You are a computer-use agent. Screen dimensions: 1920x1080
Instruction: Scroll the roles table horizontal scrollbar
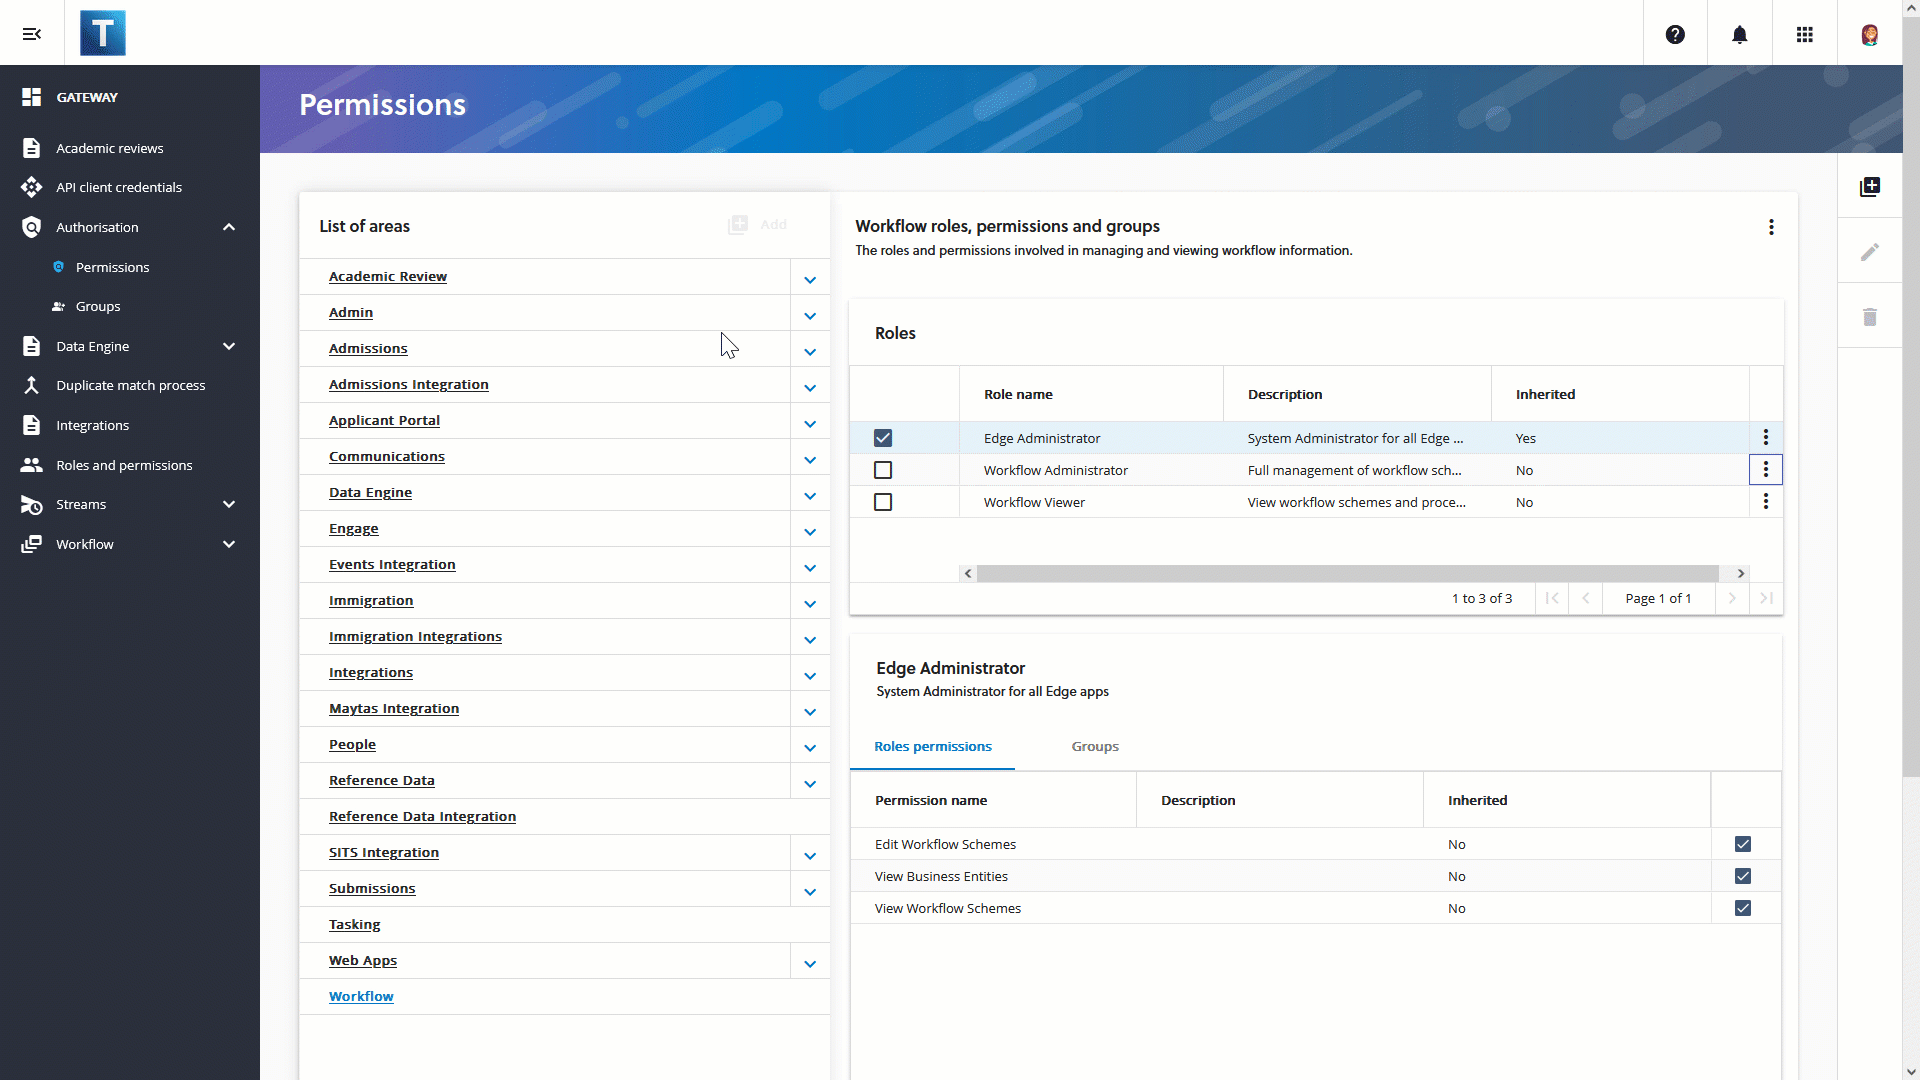(1354, 571)
